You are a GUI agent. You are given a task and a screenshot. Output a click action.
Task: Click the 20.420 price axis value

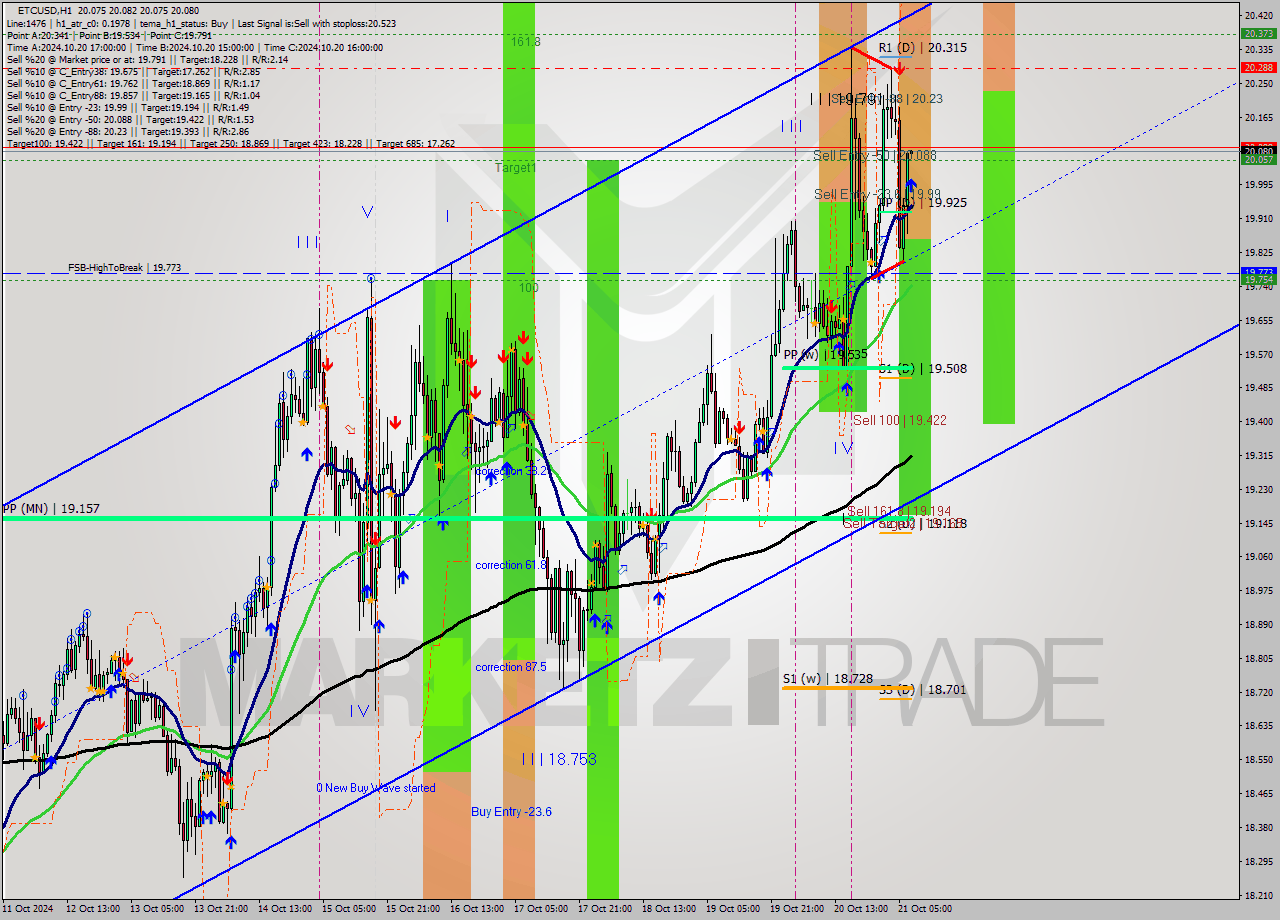(x=1258, y=16)
